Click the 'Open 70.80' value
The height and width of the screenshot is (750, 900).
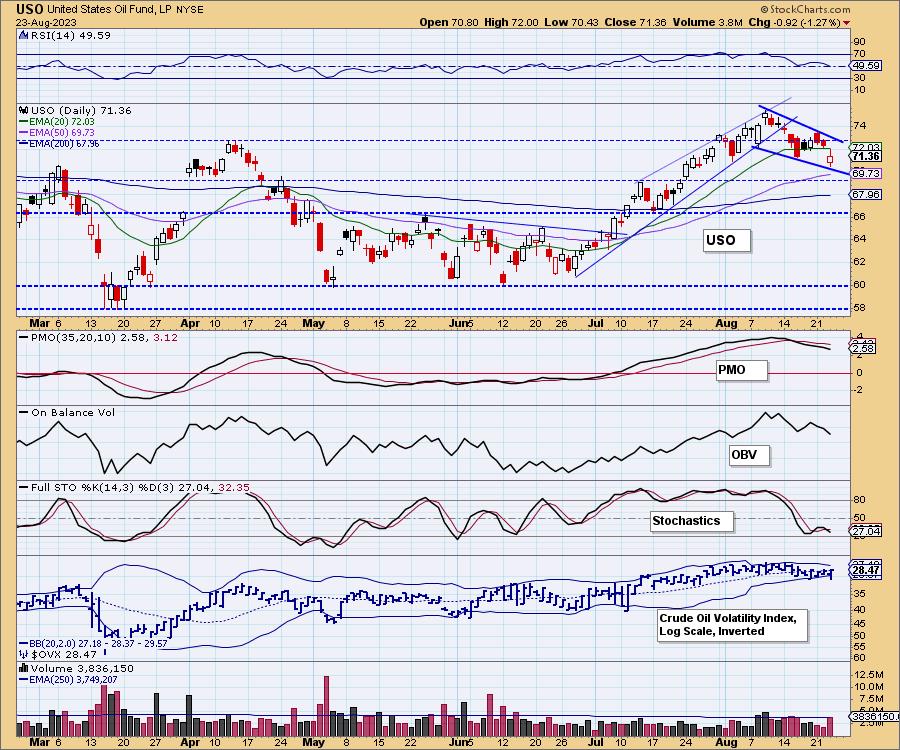[x=449, y=22]
